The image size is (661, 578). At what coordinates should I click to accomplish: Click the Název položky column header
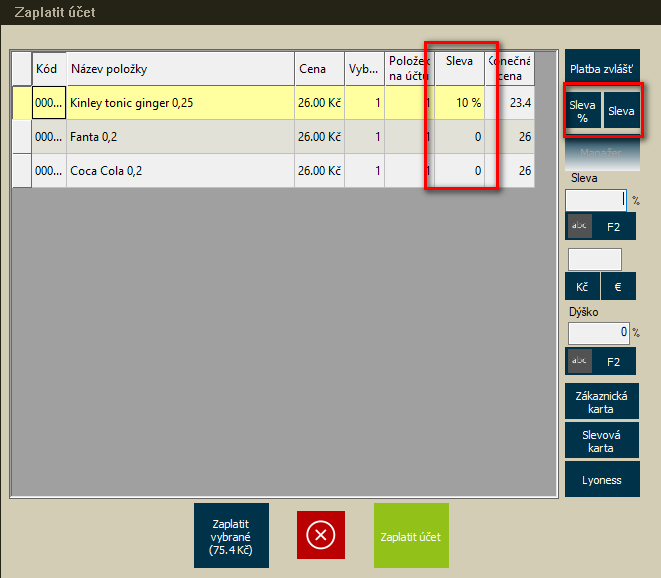coord(180,69)
